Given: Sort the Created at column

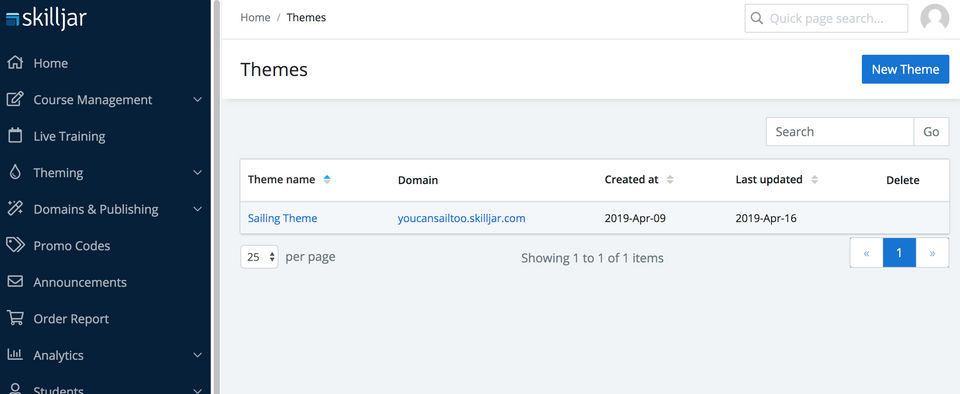Looking at the screenshot, I should point(670,180).
